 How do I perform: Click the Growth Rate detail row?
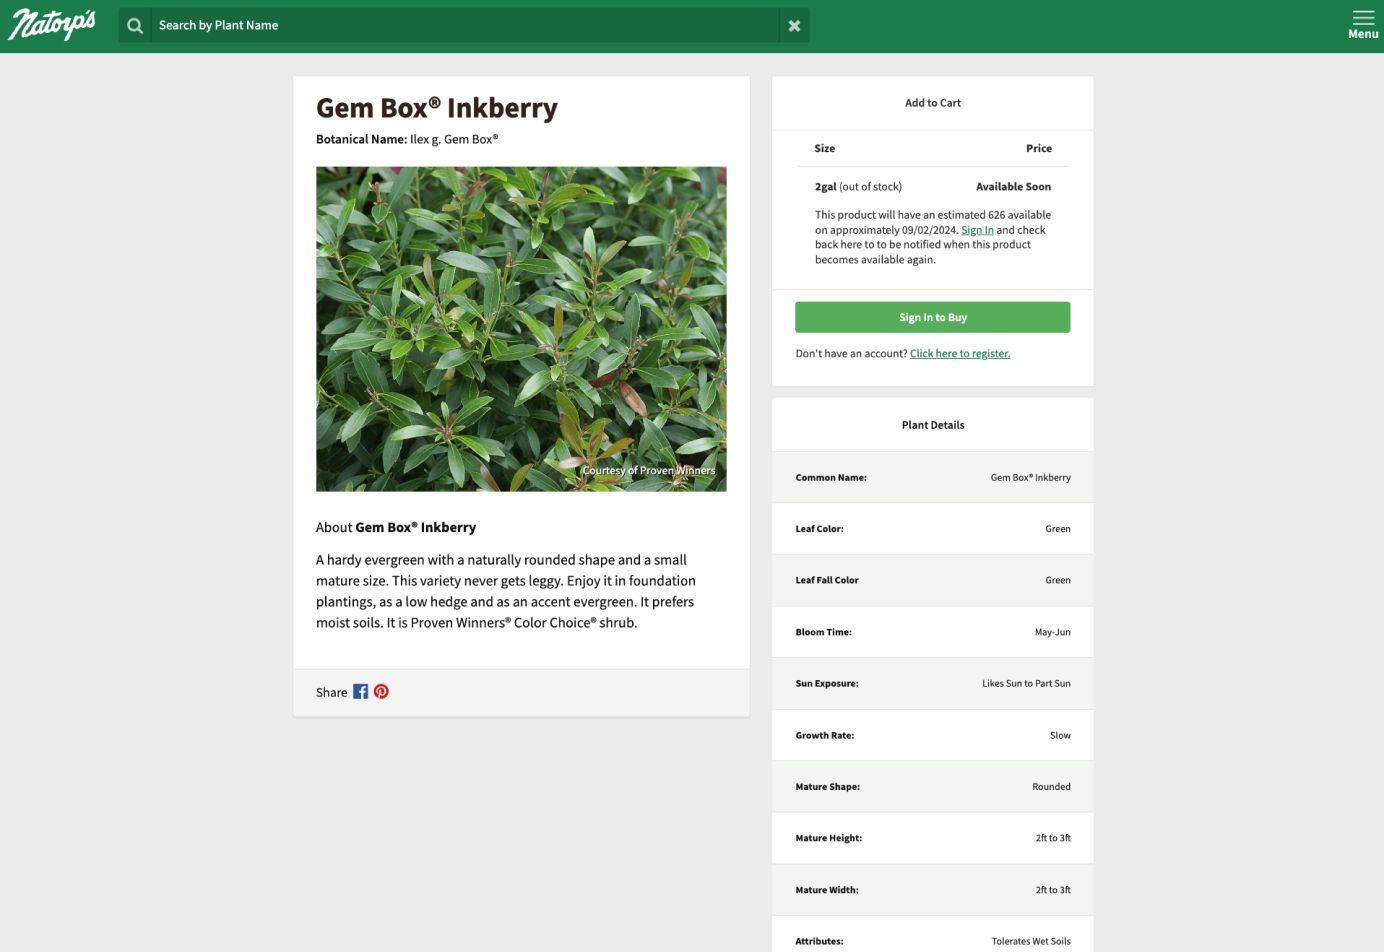click(x=933, y=735)
